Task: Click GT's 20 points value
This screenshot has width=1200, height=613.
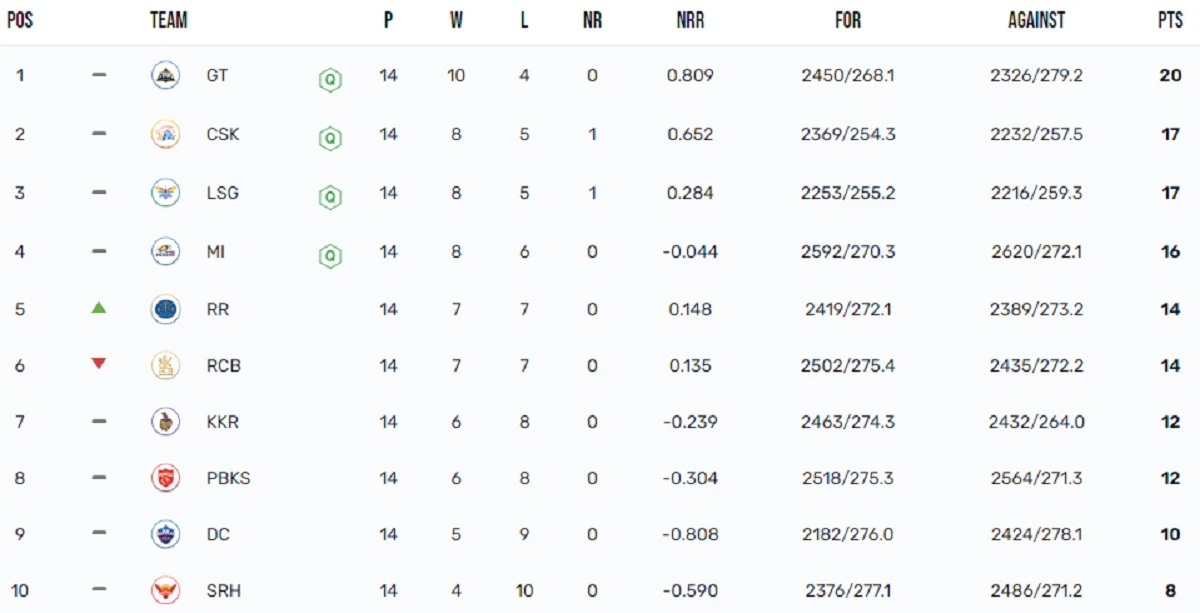Action: 1170,76
